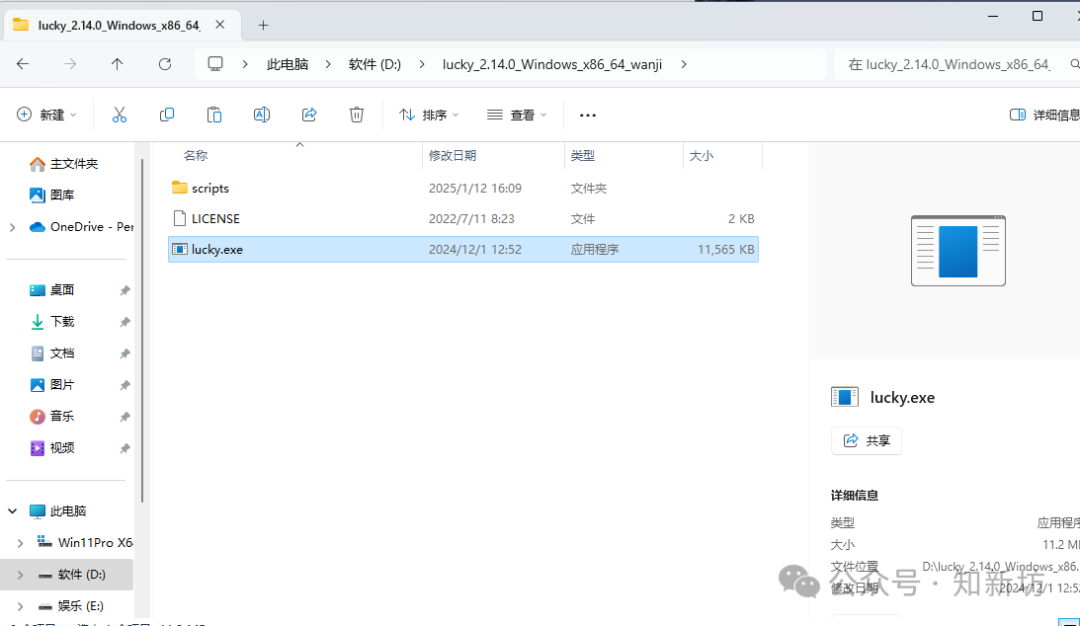The width and height of the screenshot is (1080, 626).
Task: Expand the OneDrive tree node
Action: (12, 227)
